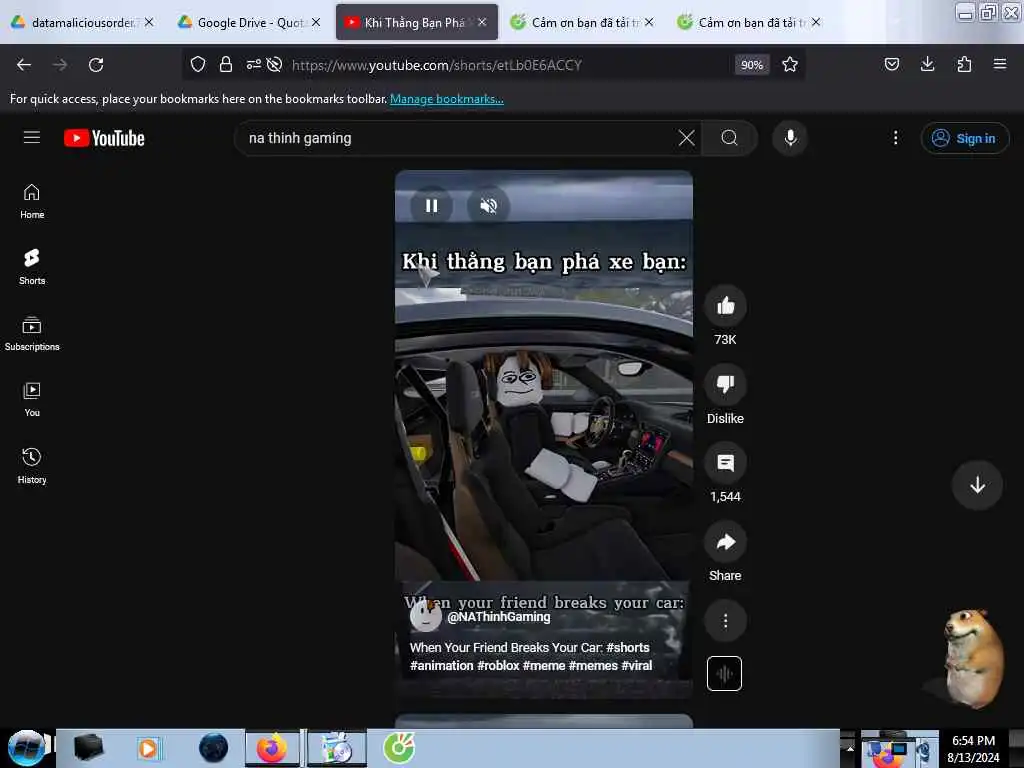Open YouTube settings three-dot menu
This screenshot has height=768, width=1024.
tap(895, 138)
